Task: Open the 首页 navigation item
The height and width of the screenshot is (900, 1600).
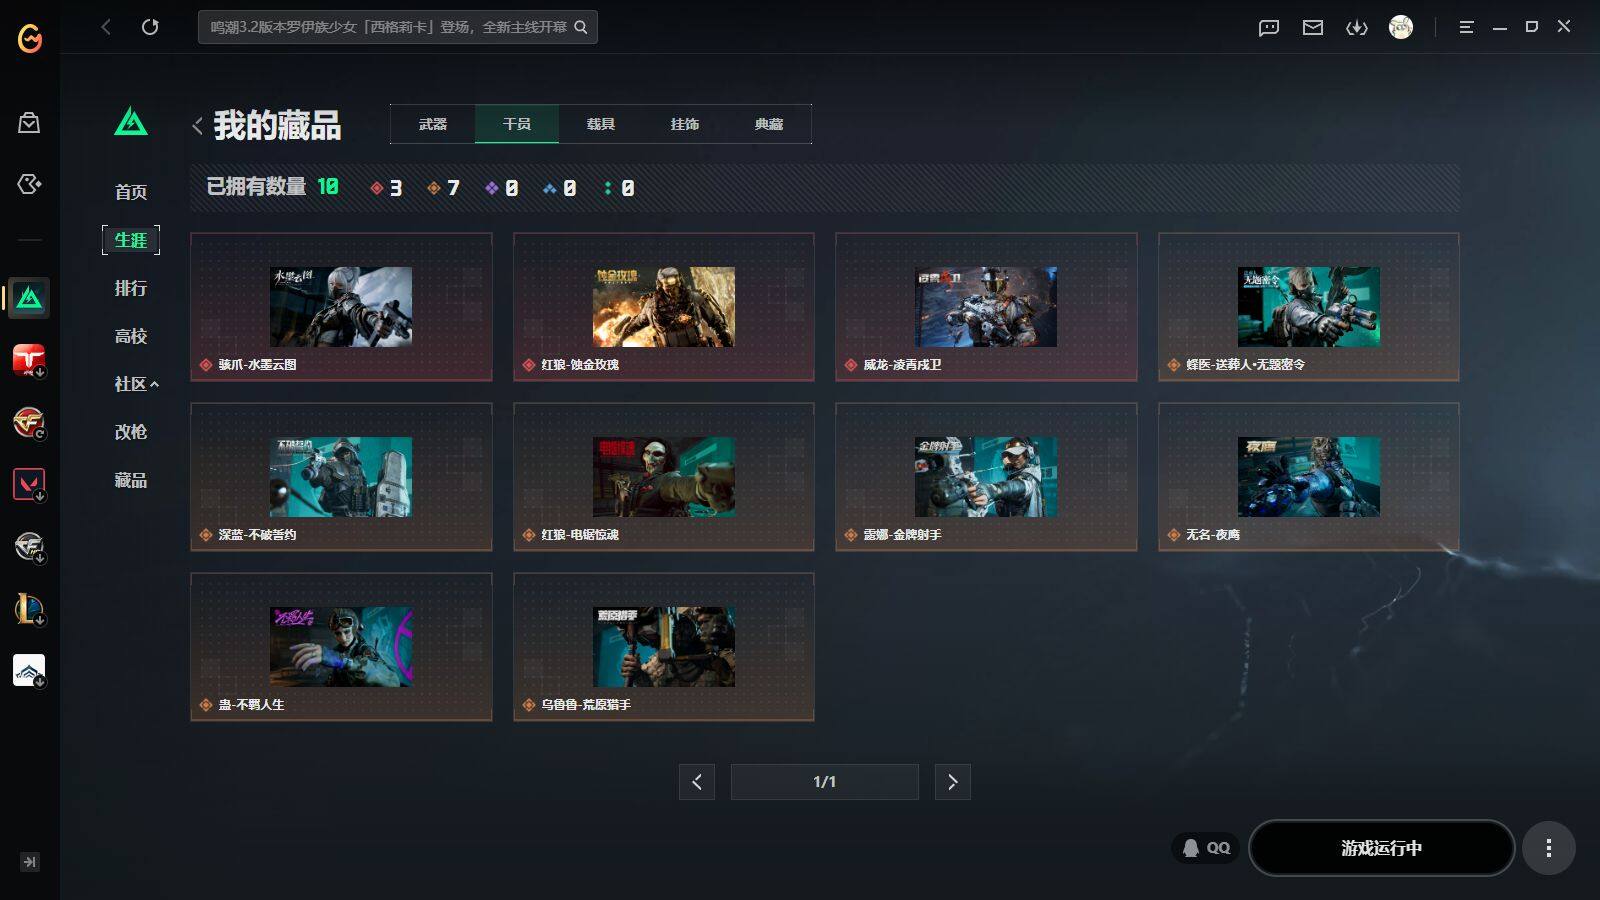Action: click(x=131, y=192)
